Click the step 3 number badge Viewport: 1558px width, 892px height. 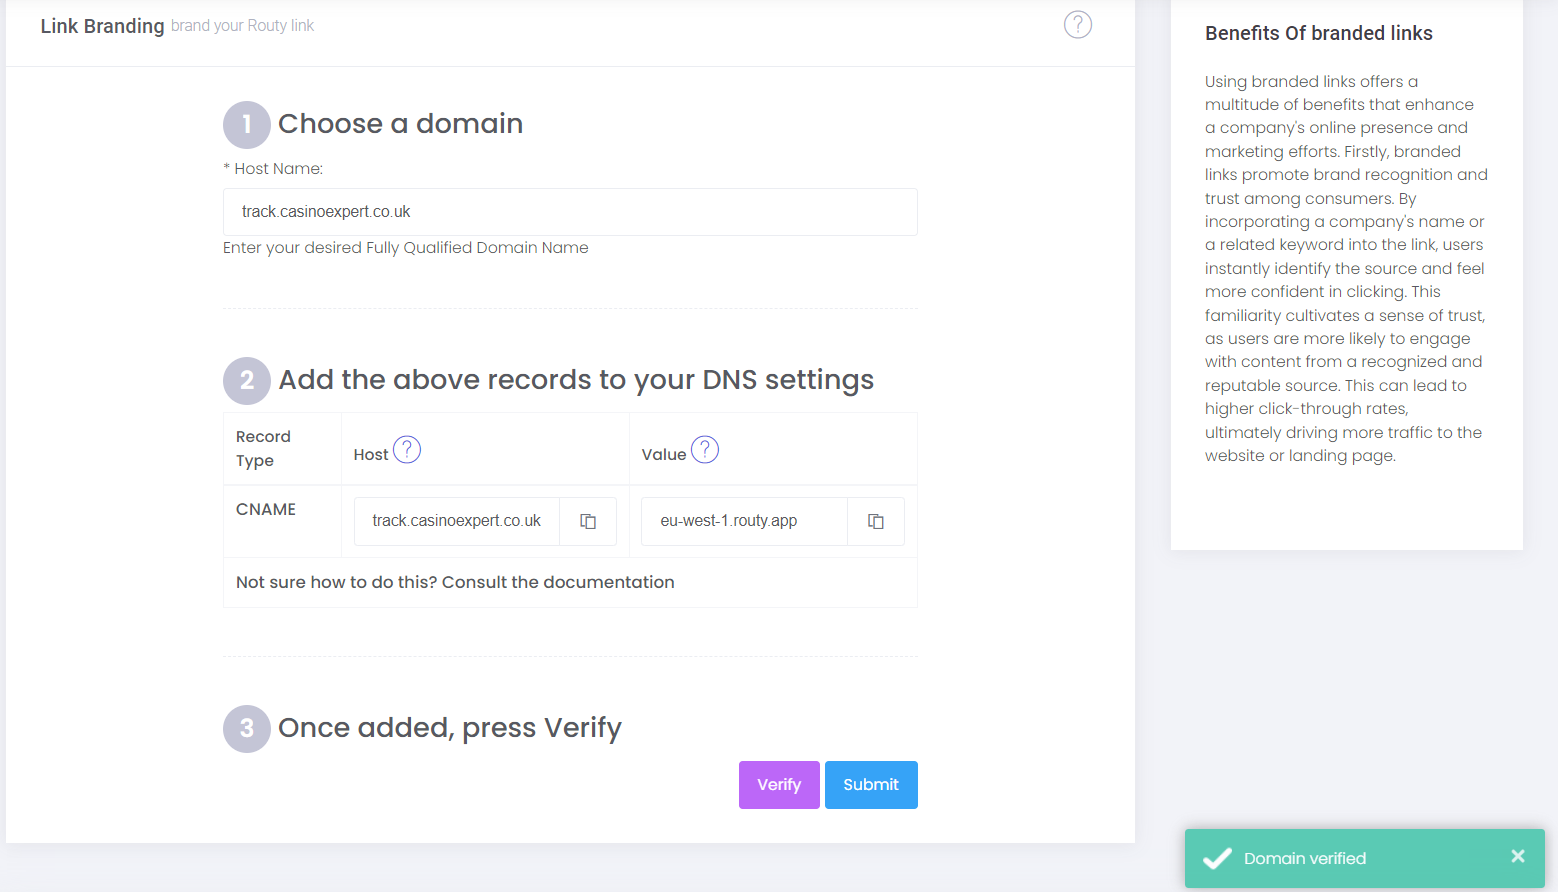(247, 729)
